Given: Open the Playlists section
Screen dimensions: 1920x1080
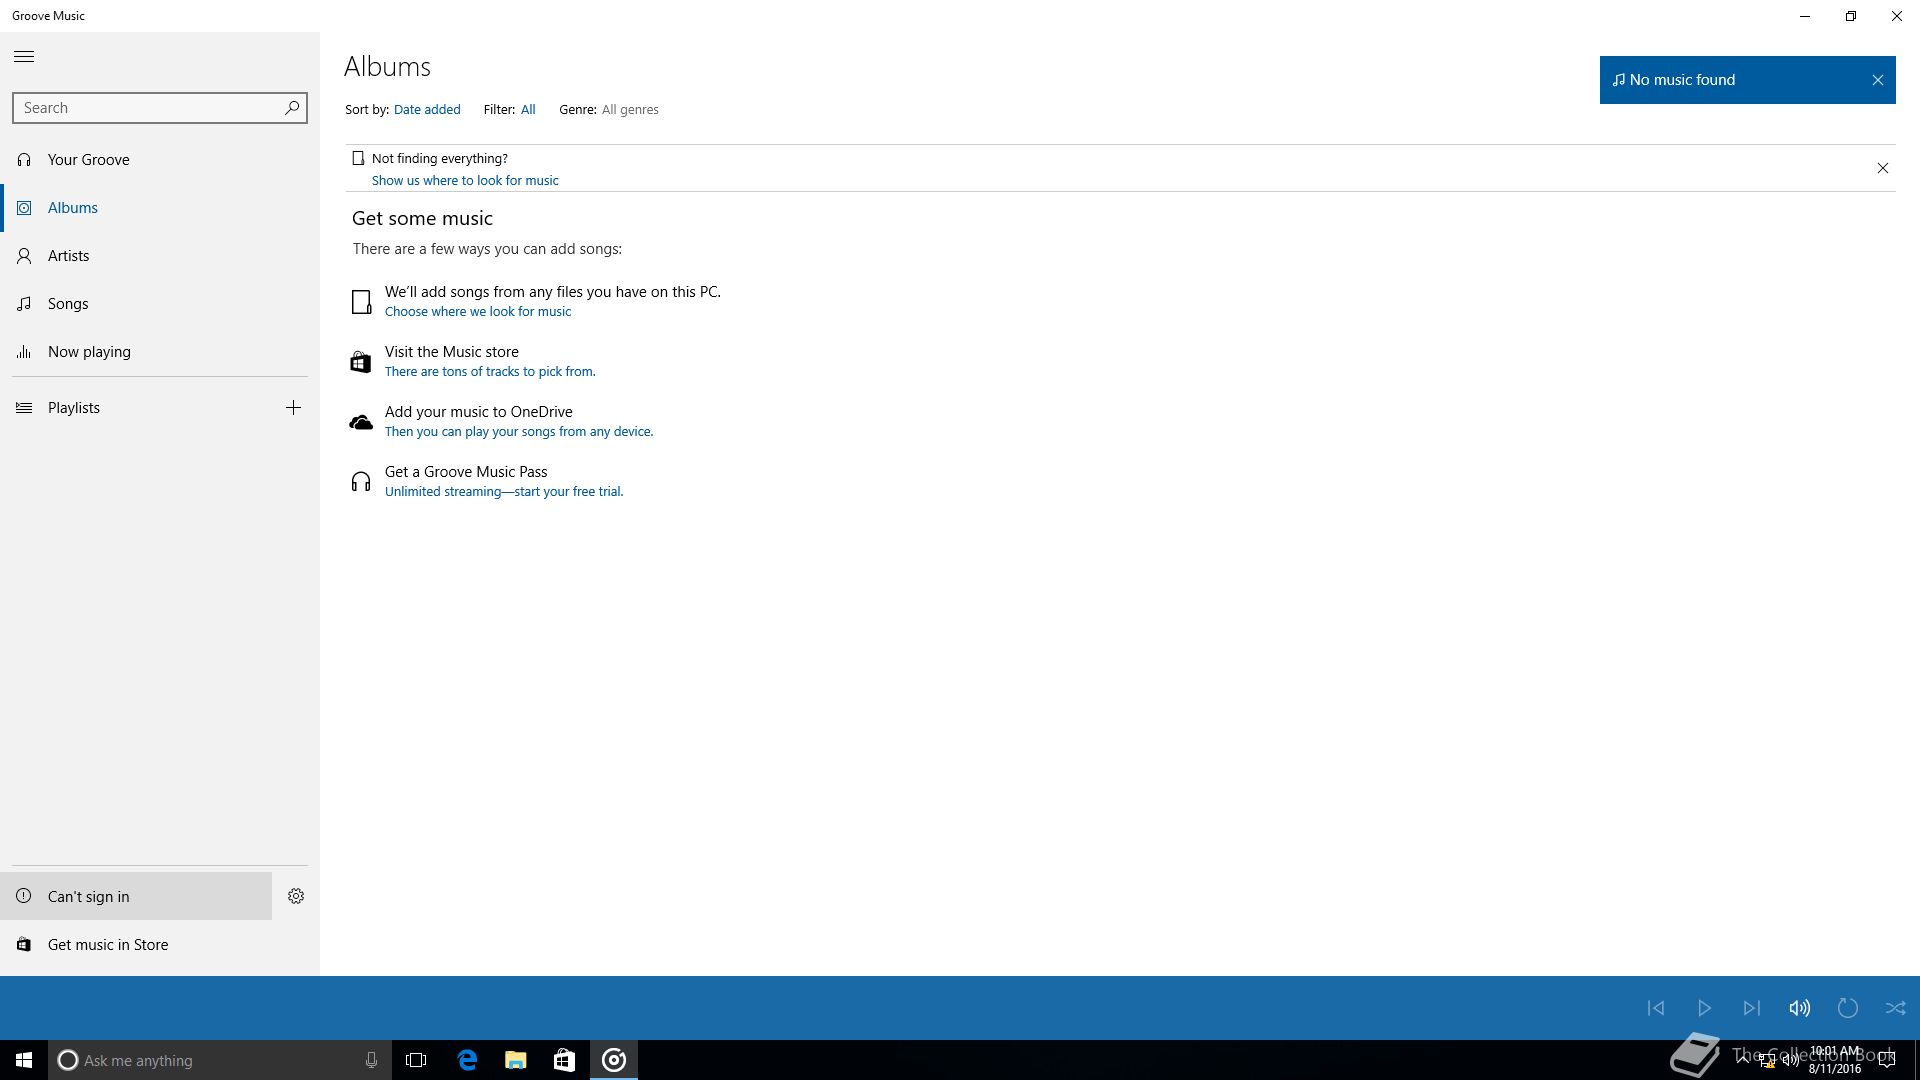Looking at the screenshot, I should [x=135, y=408].
